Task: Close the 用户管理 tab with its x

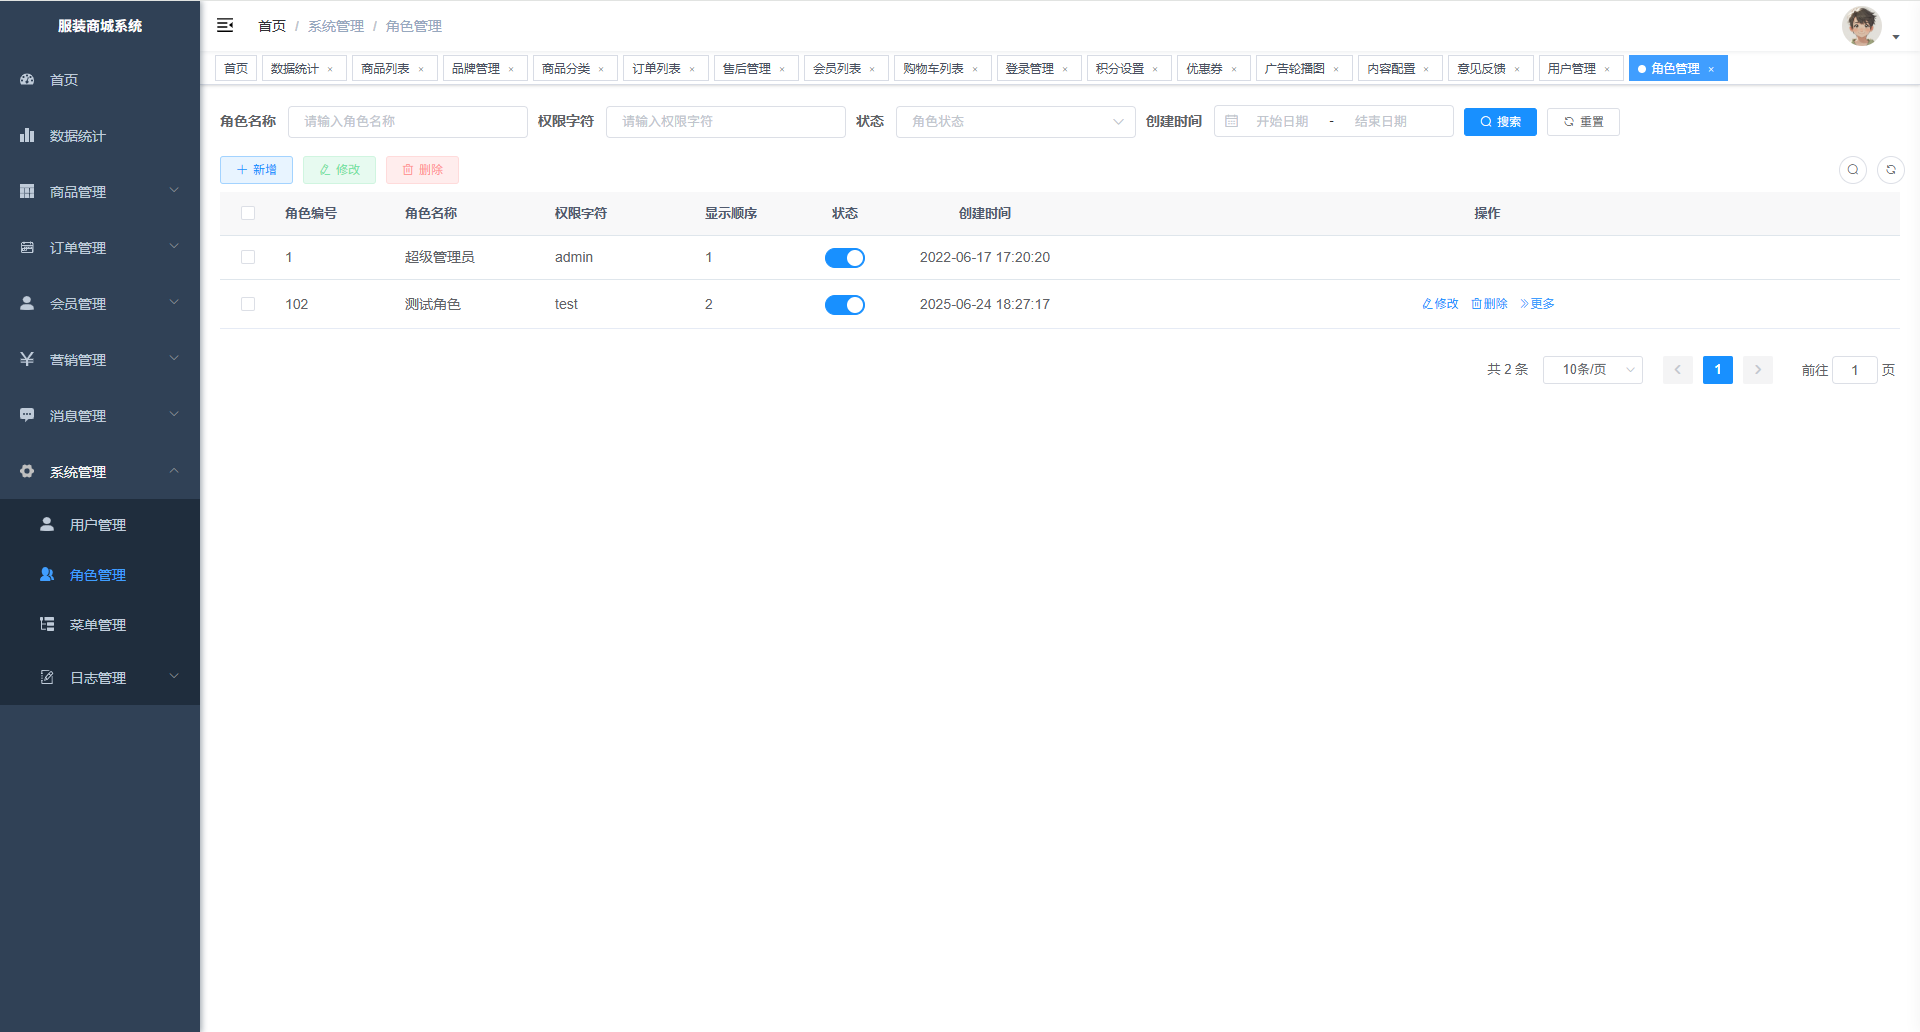Action: coord(1607,69)
